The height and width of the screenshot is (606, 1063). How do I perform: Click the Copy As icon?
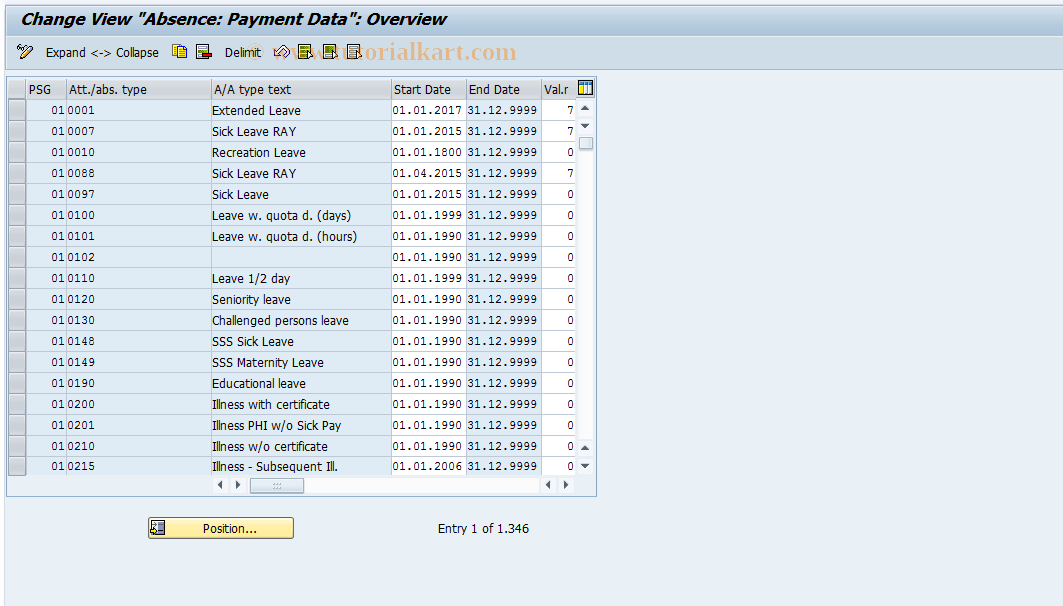click(x=180, y=52)
